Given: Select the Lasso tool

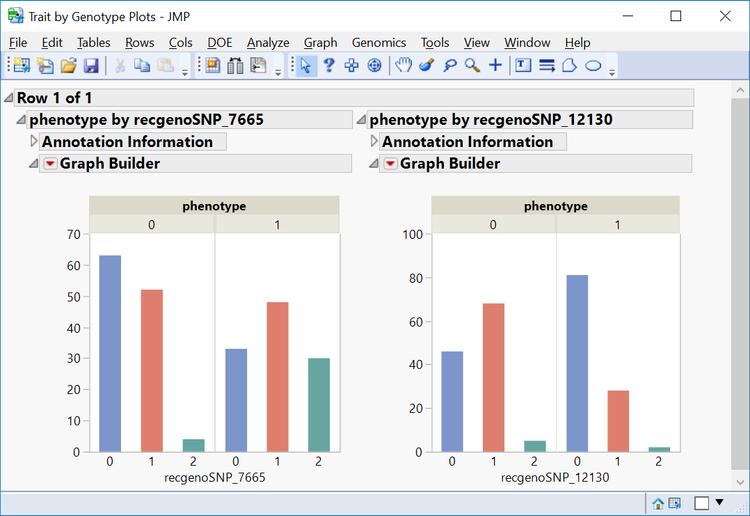Looking at the screenshot, I should coord(450,65).
